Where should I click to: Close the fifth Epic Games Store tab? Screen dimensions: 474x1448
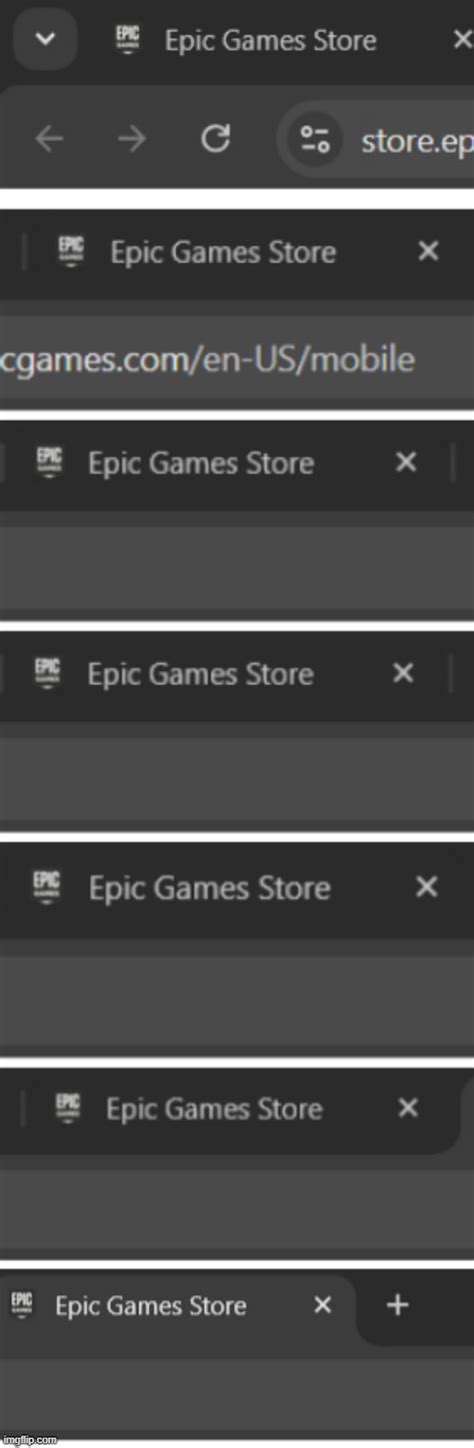pos(427,886)
